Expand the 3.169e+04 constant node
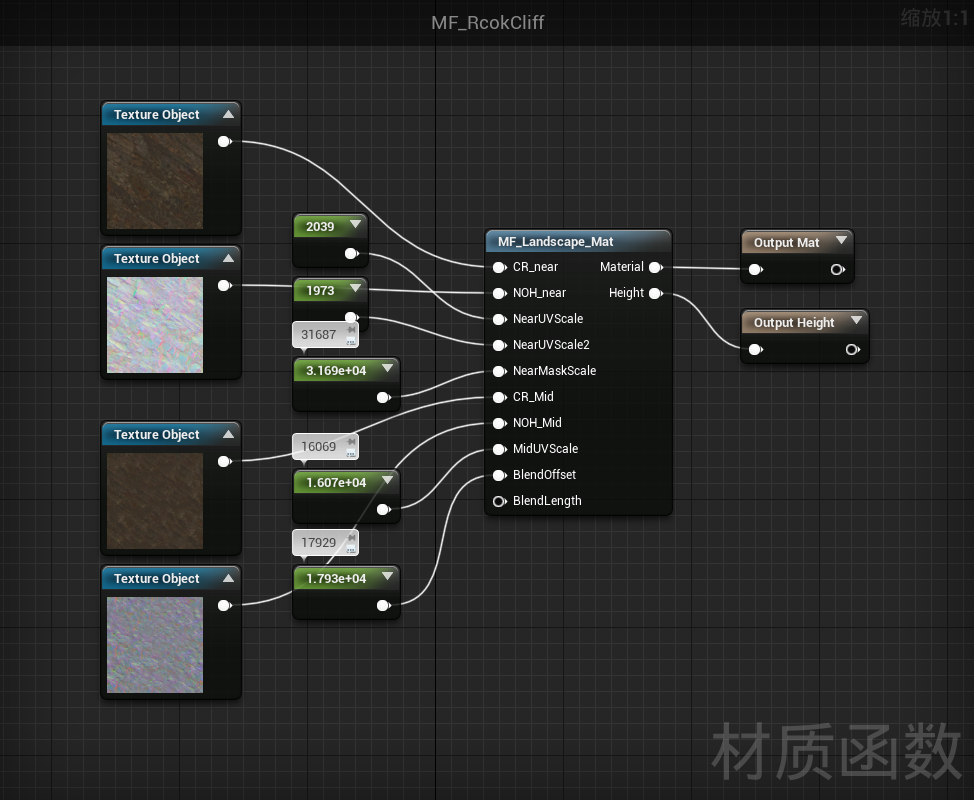 point(388,368)
